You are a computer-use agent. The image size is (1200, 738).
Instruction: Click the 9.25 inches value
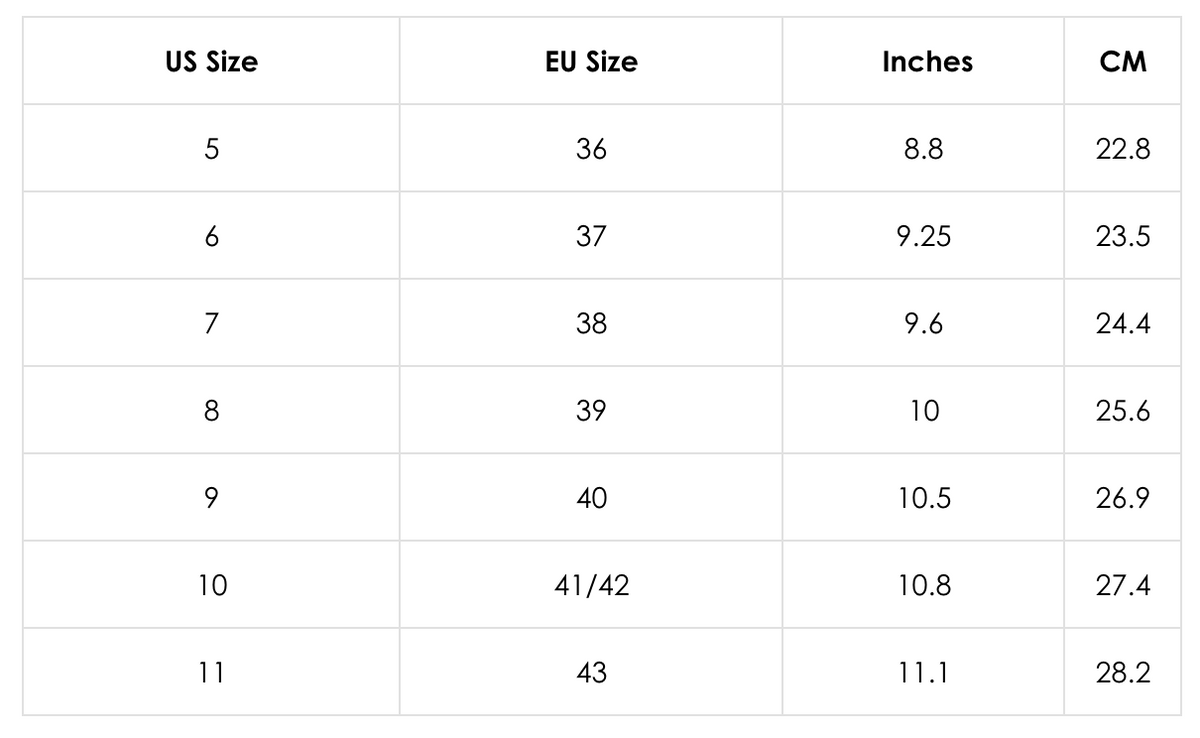(923, 237)
